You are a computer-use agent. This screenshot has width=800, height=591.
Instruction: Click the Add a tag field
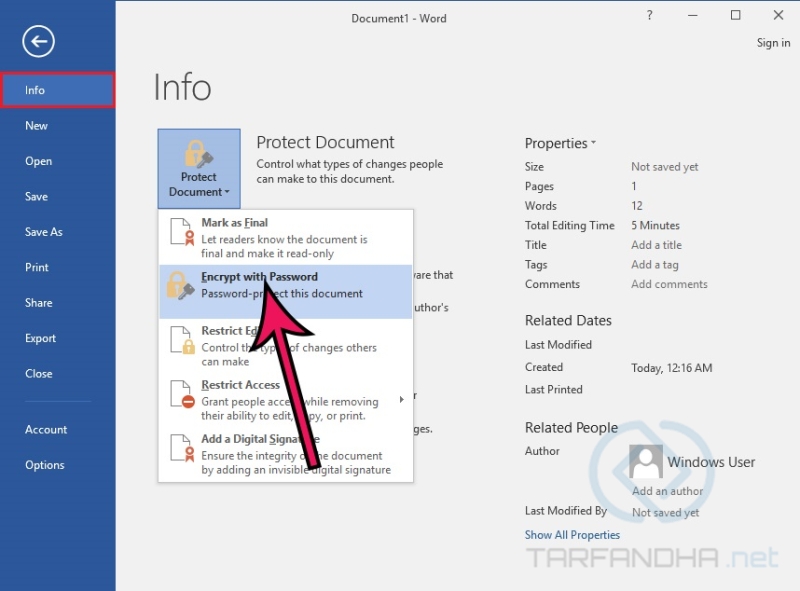(655, 264)
